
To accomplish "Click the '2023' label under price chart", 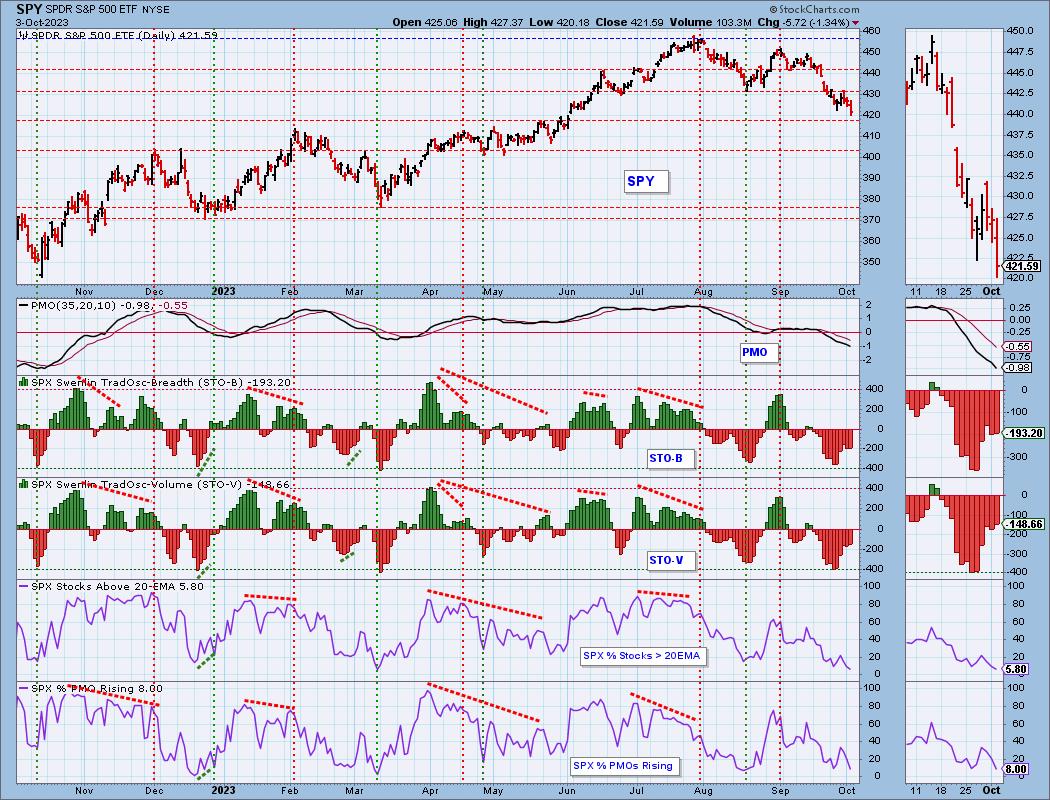I will [223, 291].
